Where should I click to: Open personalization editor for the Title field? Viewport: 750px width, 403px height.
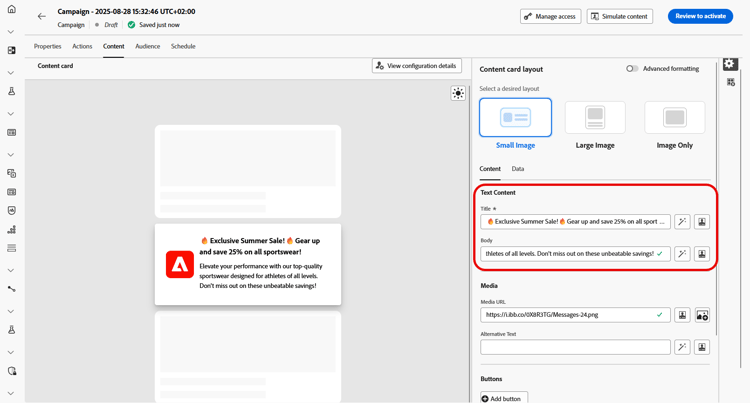702,221
